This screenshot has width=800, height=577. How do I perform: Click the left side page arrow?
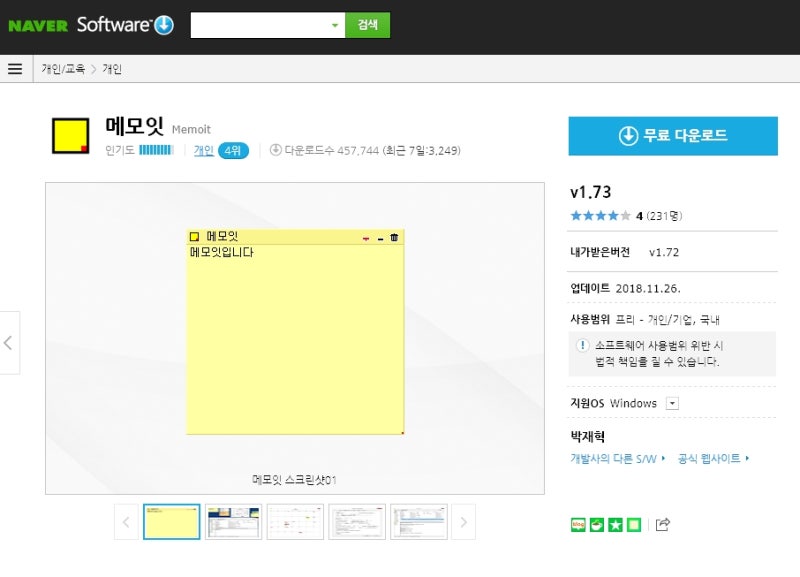[x=9, y=343]
